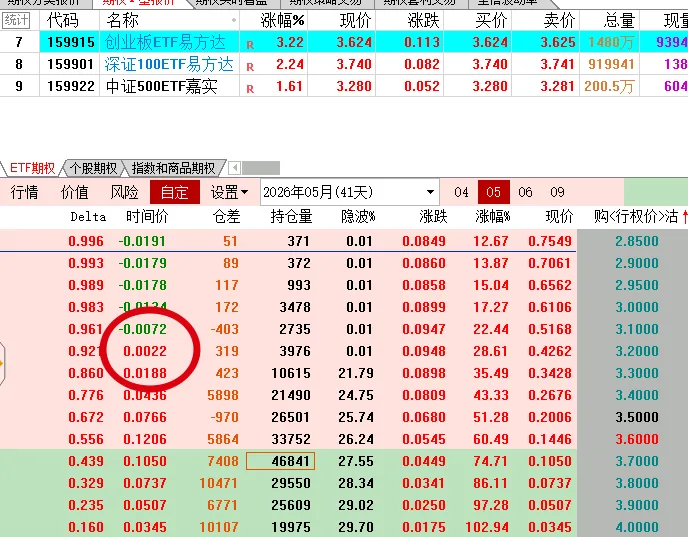Click the R marker in the 中证500ETF嘉实 row
Image resolution: width=688 pixels, height=537 pixels.
pos(250,89)
